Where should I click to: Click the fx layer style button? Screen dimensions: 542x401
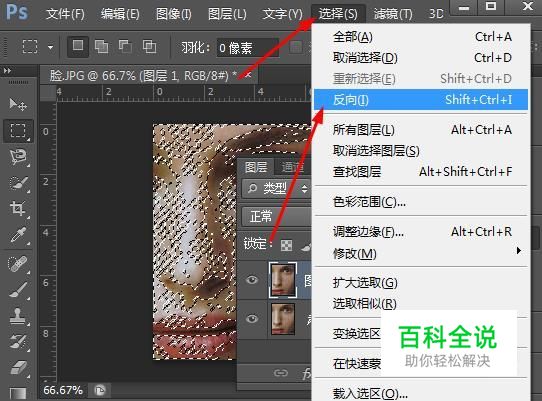point(306,374)
